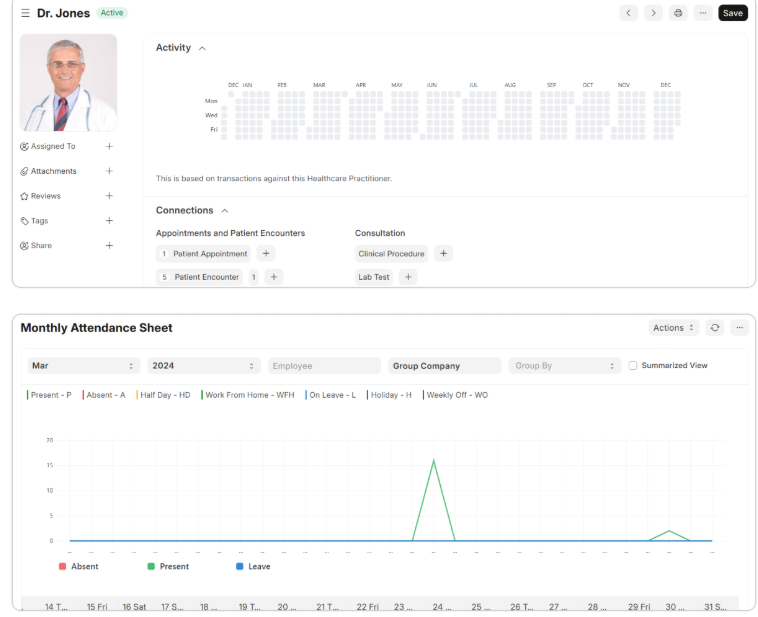Screen dimensions: 758x617
Task: Open the more options menu next to Save
Action: [703, 13]
